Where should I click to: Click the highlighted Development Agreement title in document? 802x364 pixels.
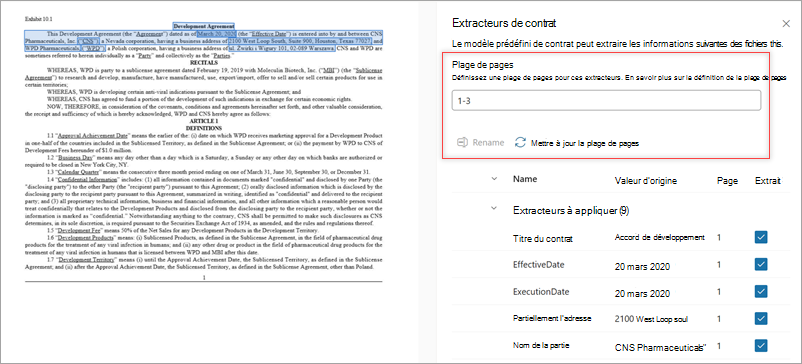coord(204,26)
